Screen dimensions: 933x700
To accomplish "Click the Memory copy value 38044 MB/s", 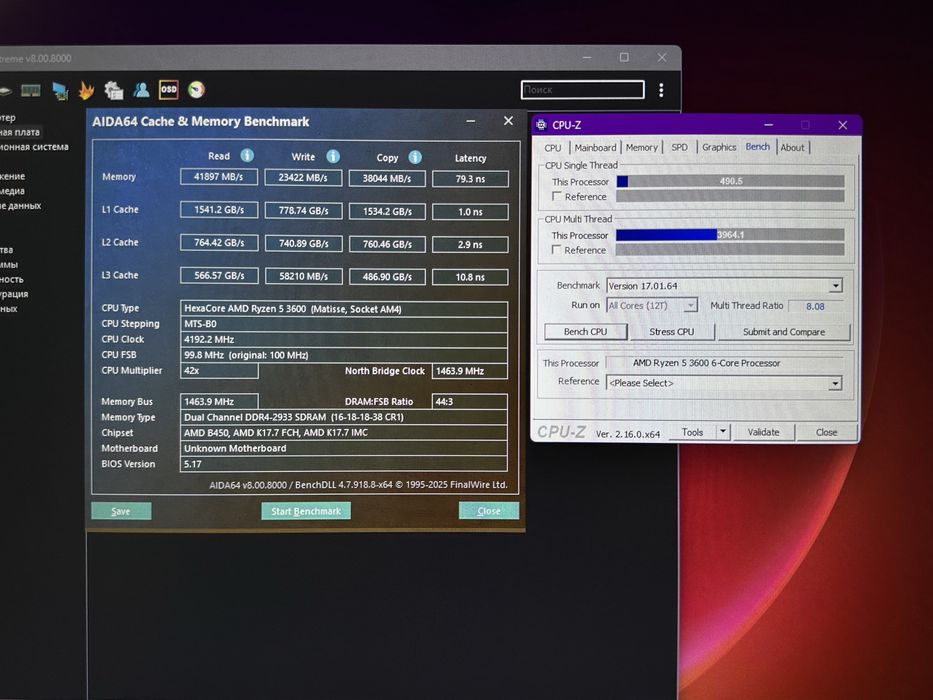I will (387, 178).
